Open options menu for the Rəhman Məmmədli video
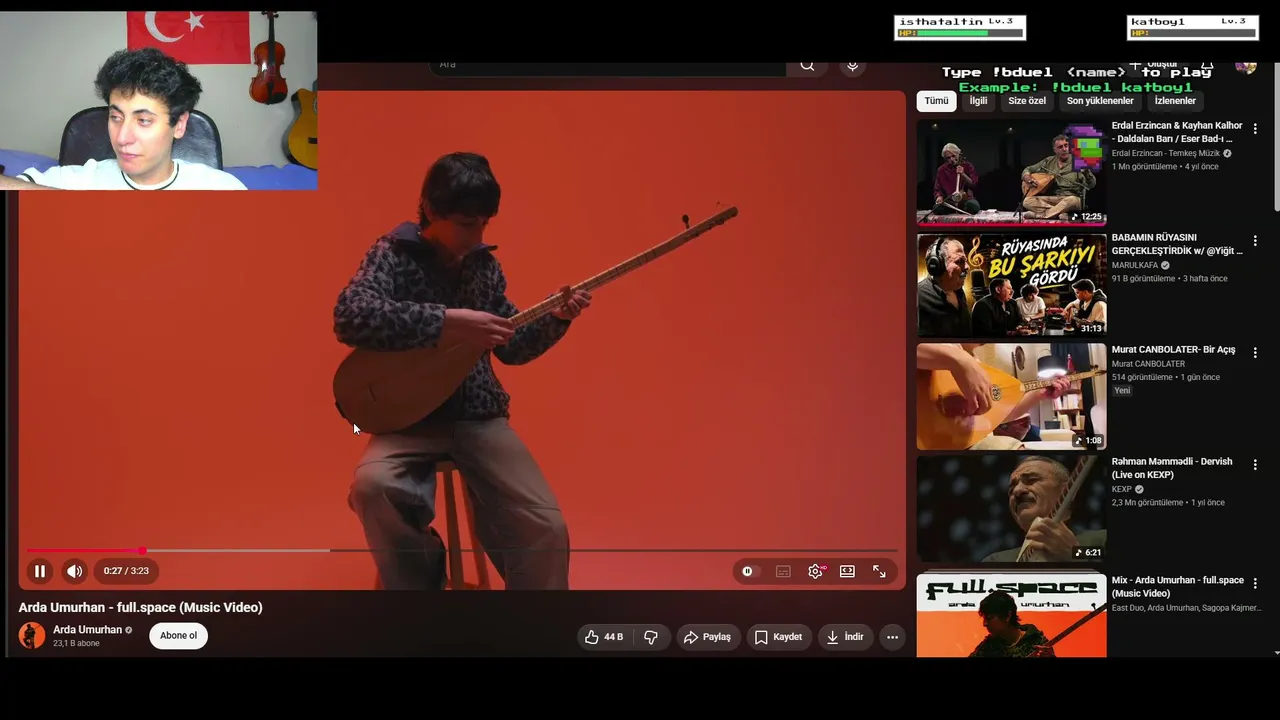 (1255, 465)
